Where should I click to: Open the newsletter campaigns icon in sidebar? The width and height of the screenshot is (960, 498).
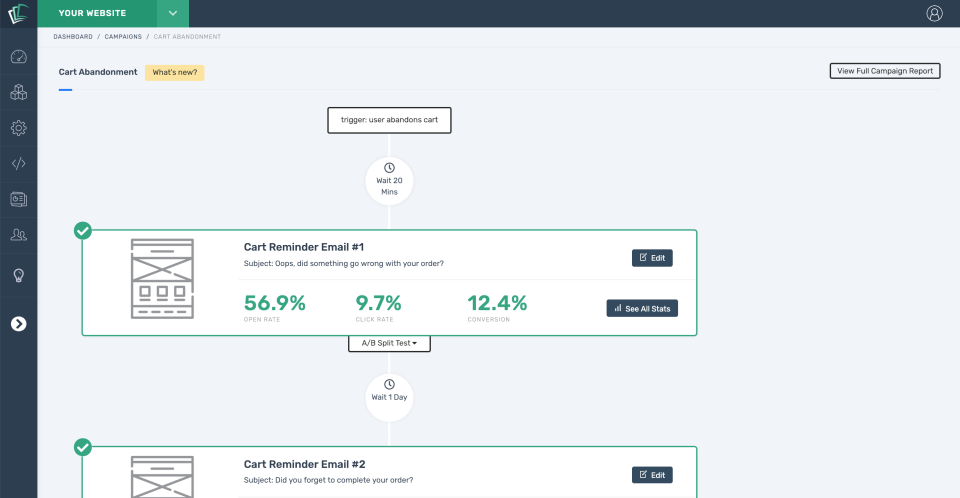point(18,199)
